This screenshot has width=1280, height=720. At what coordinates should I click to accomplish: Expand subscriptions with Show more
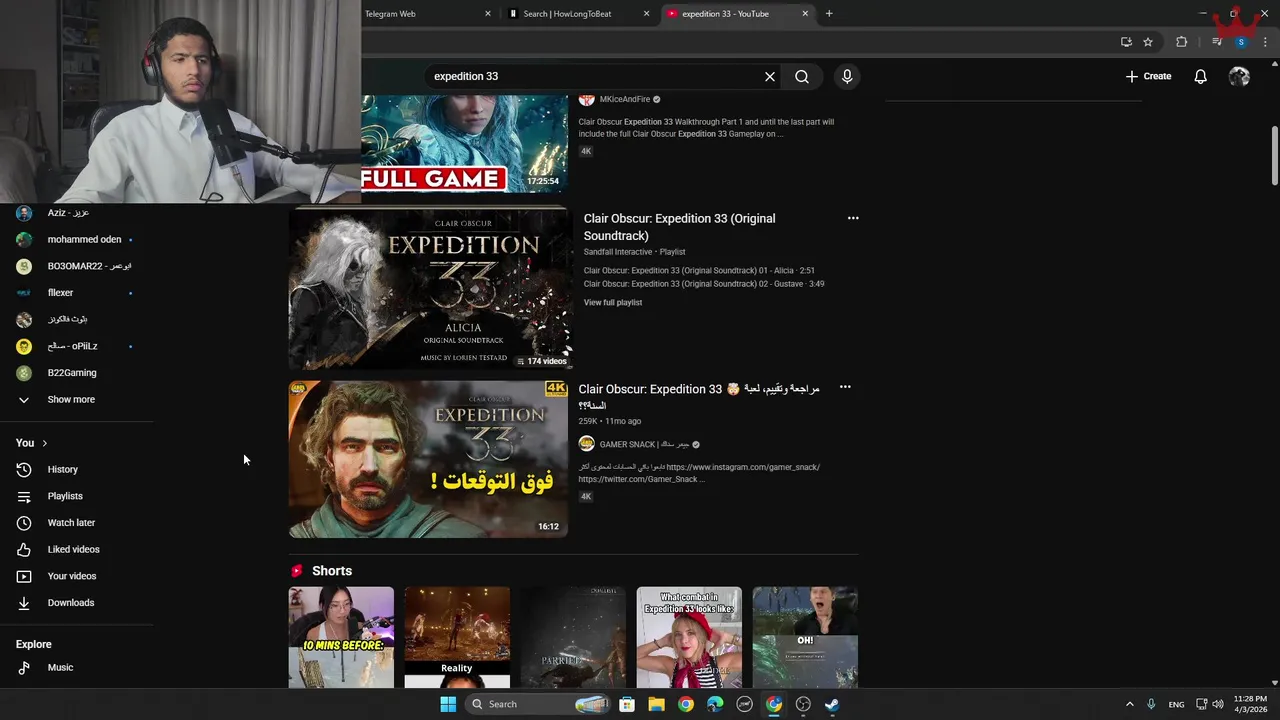(71, 399)
